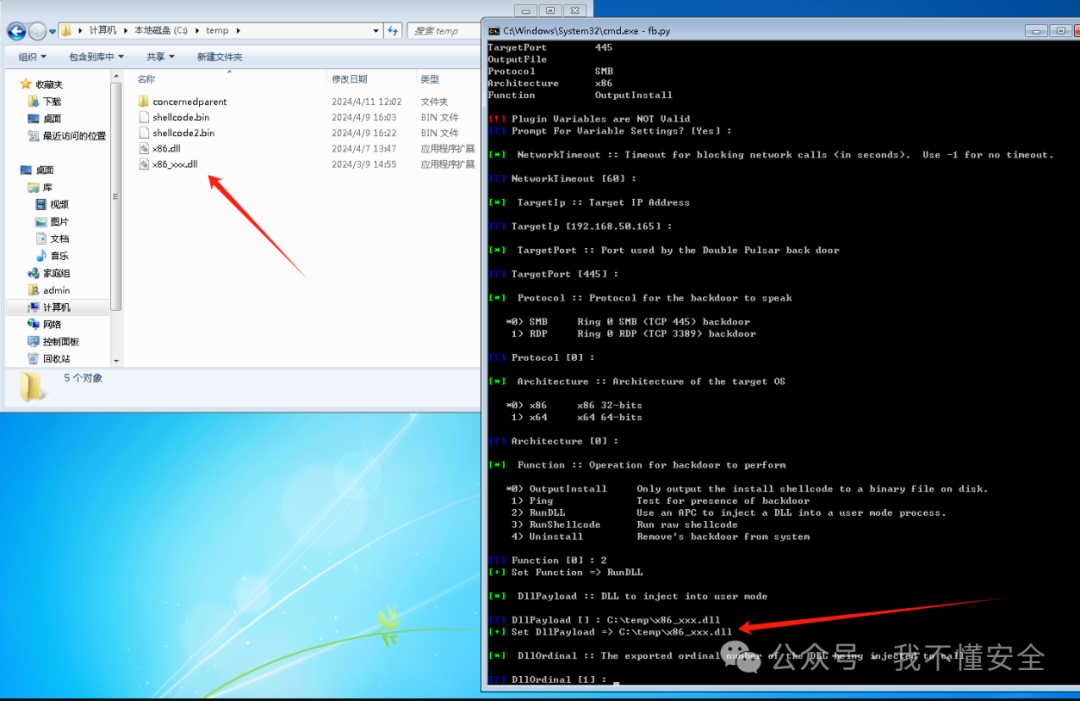The height and width of the screenshot is (701, 1080).
Task: Click the 新建文件夹 toolbar button
Action: coord(220,56)
